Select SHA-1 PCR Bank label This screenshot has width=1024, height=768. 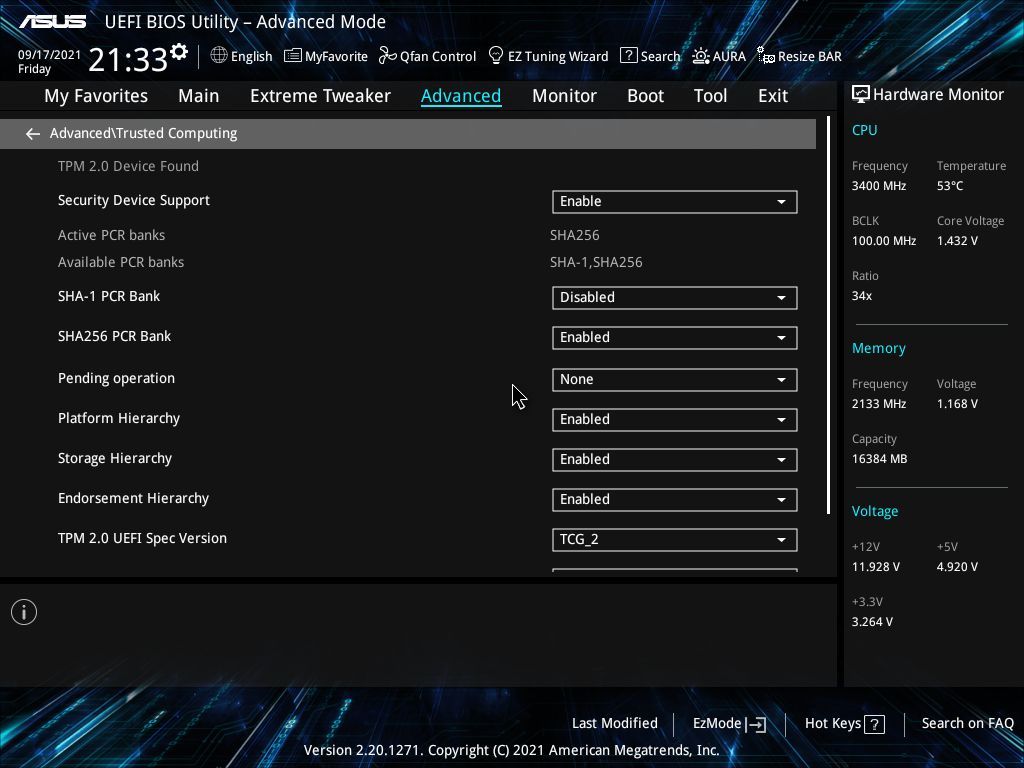pyautogui.click(x=109, y=296)
